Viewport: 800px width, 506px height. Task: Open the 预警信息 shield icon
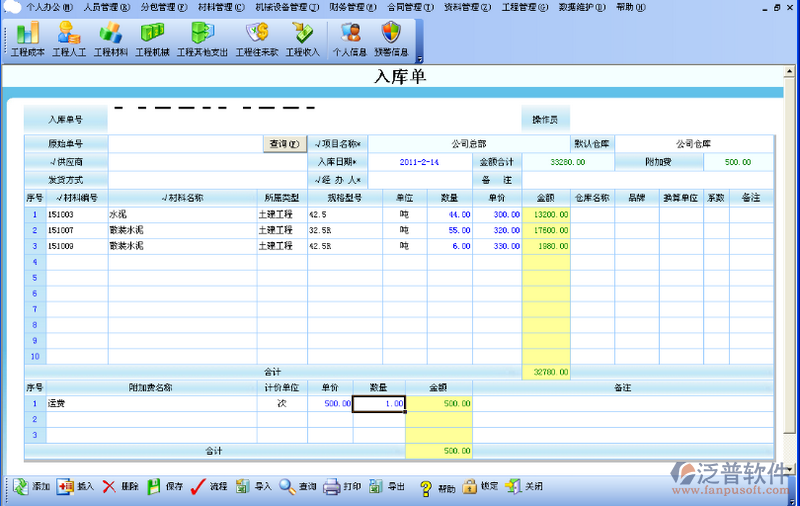click(390, 37)
